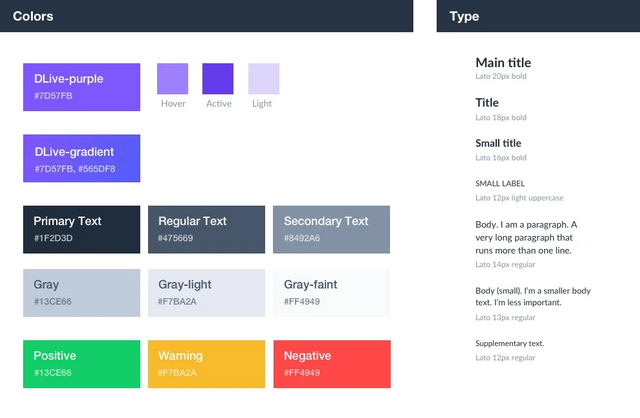The image size is (640, 418).
Task: Select the Gray-light color swatch
Action: click(207, 293)
